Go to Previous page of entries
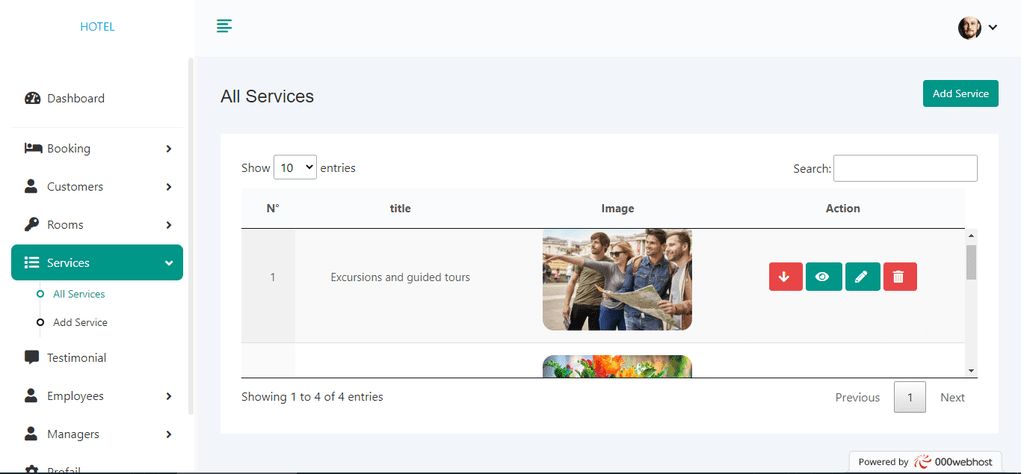This screenshot has height=474, width=1024. tap(857, 397)
